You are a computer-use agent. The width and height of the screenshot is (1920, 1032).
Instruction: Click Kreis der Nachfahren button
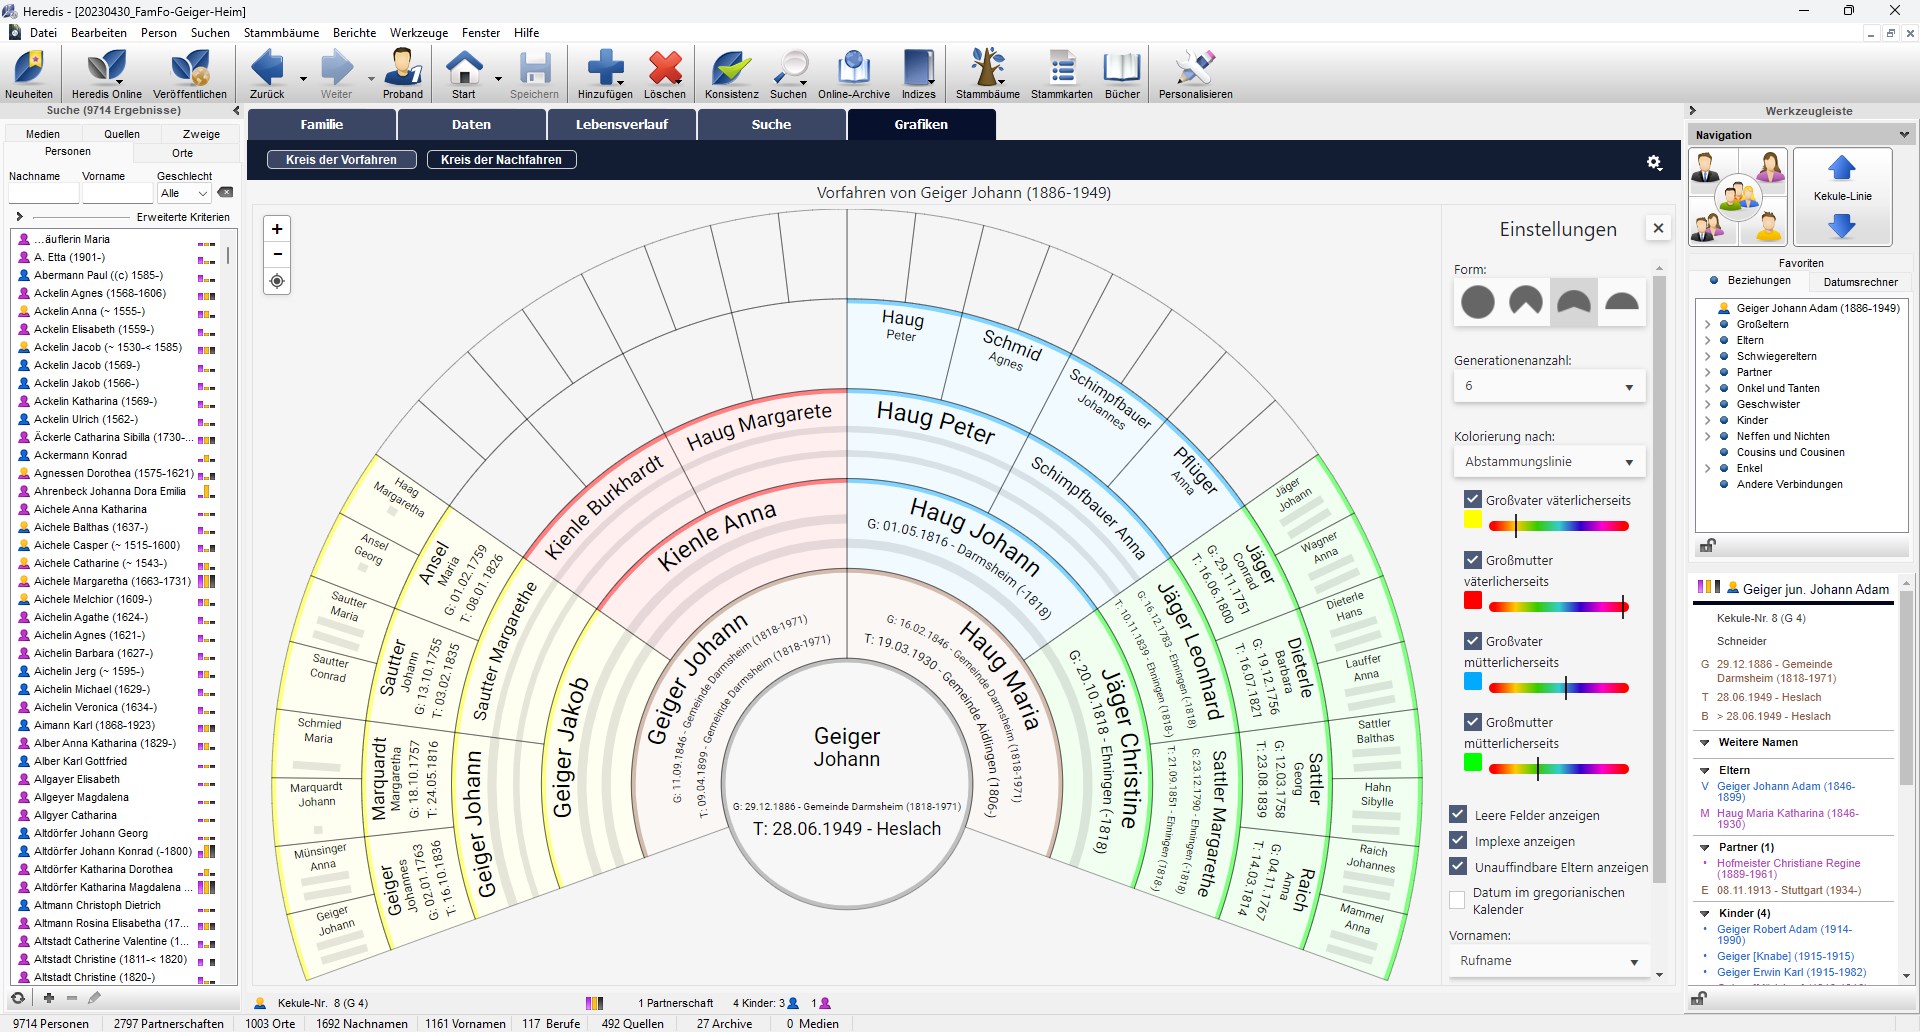coord(501,160)
